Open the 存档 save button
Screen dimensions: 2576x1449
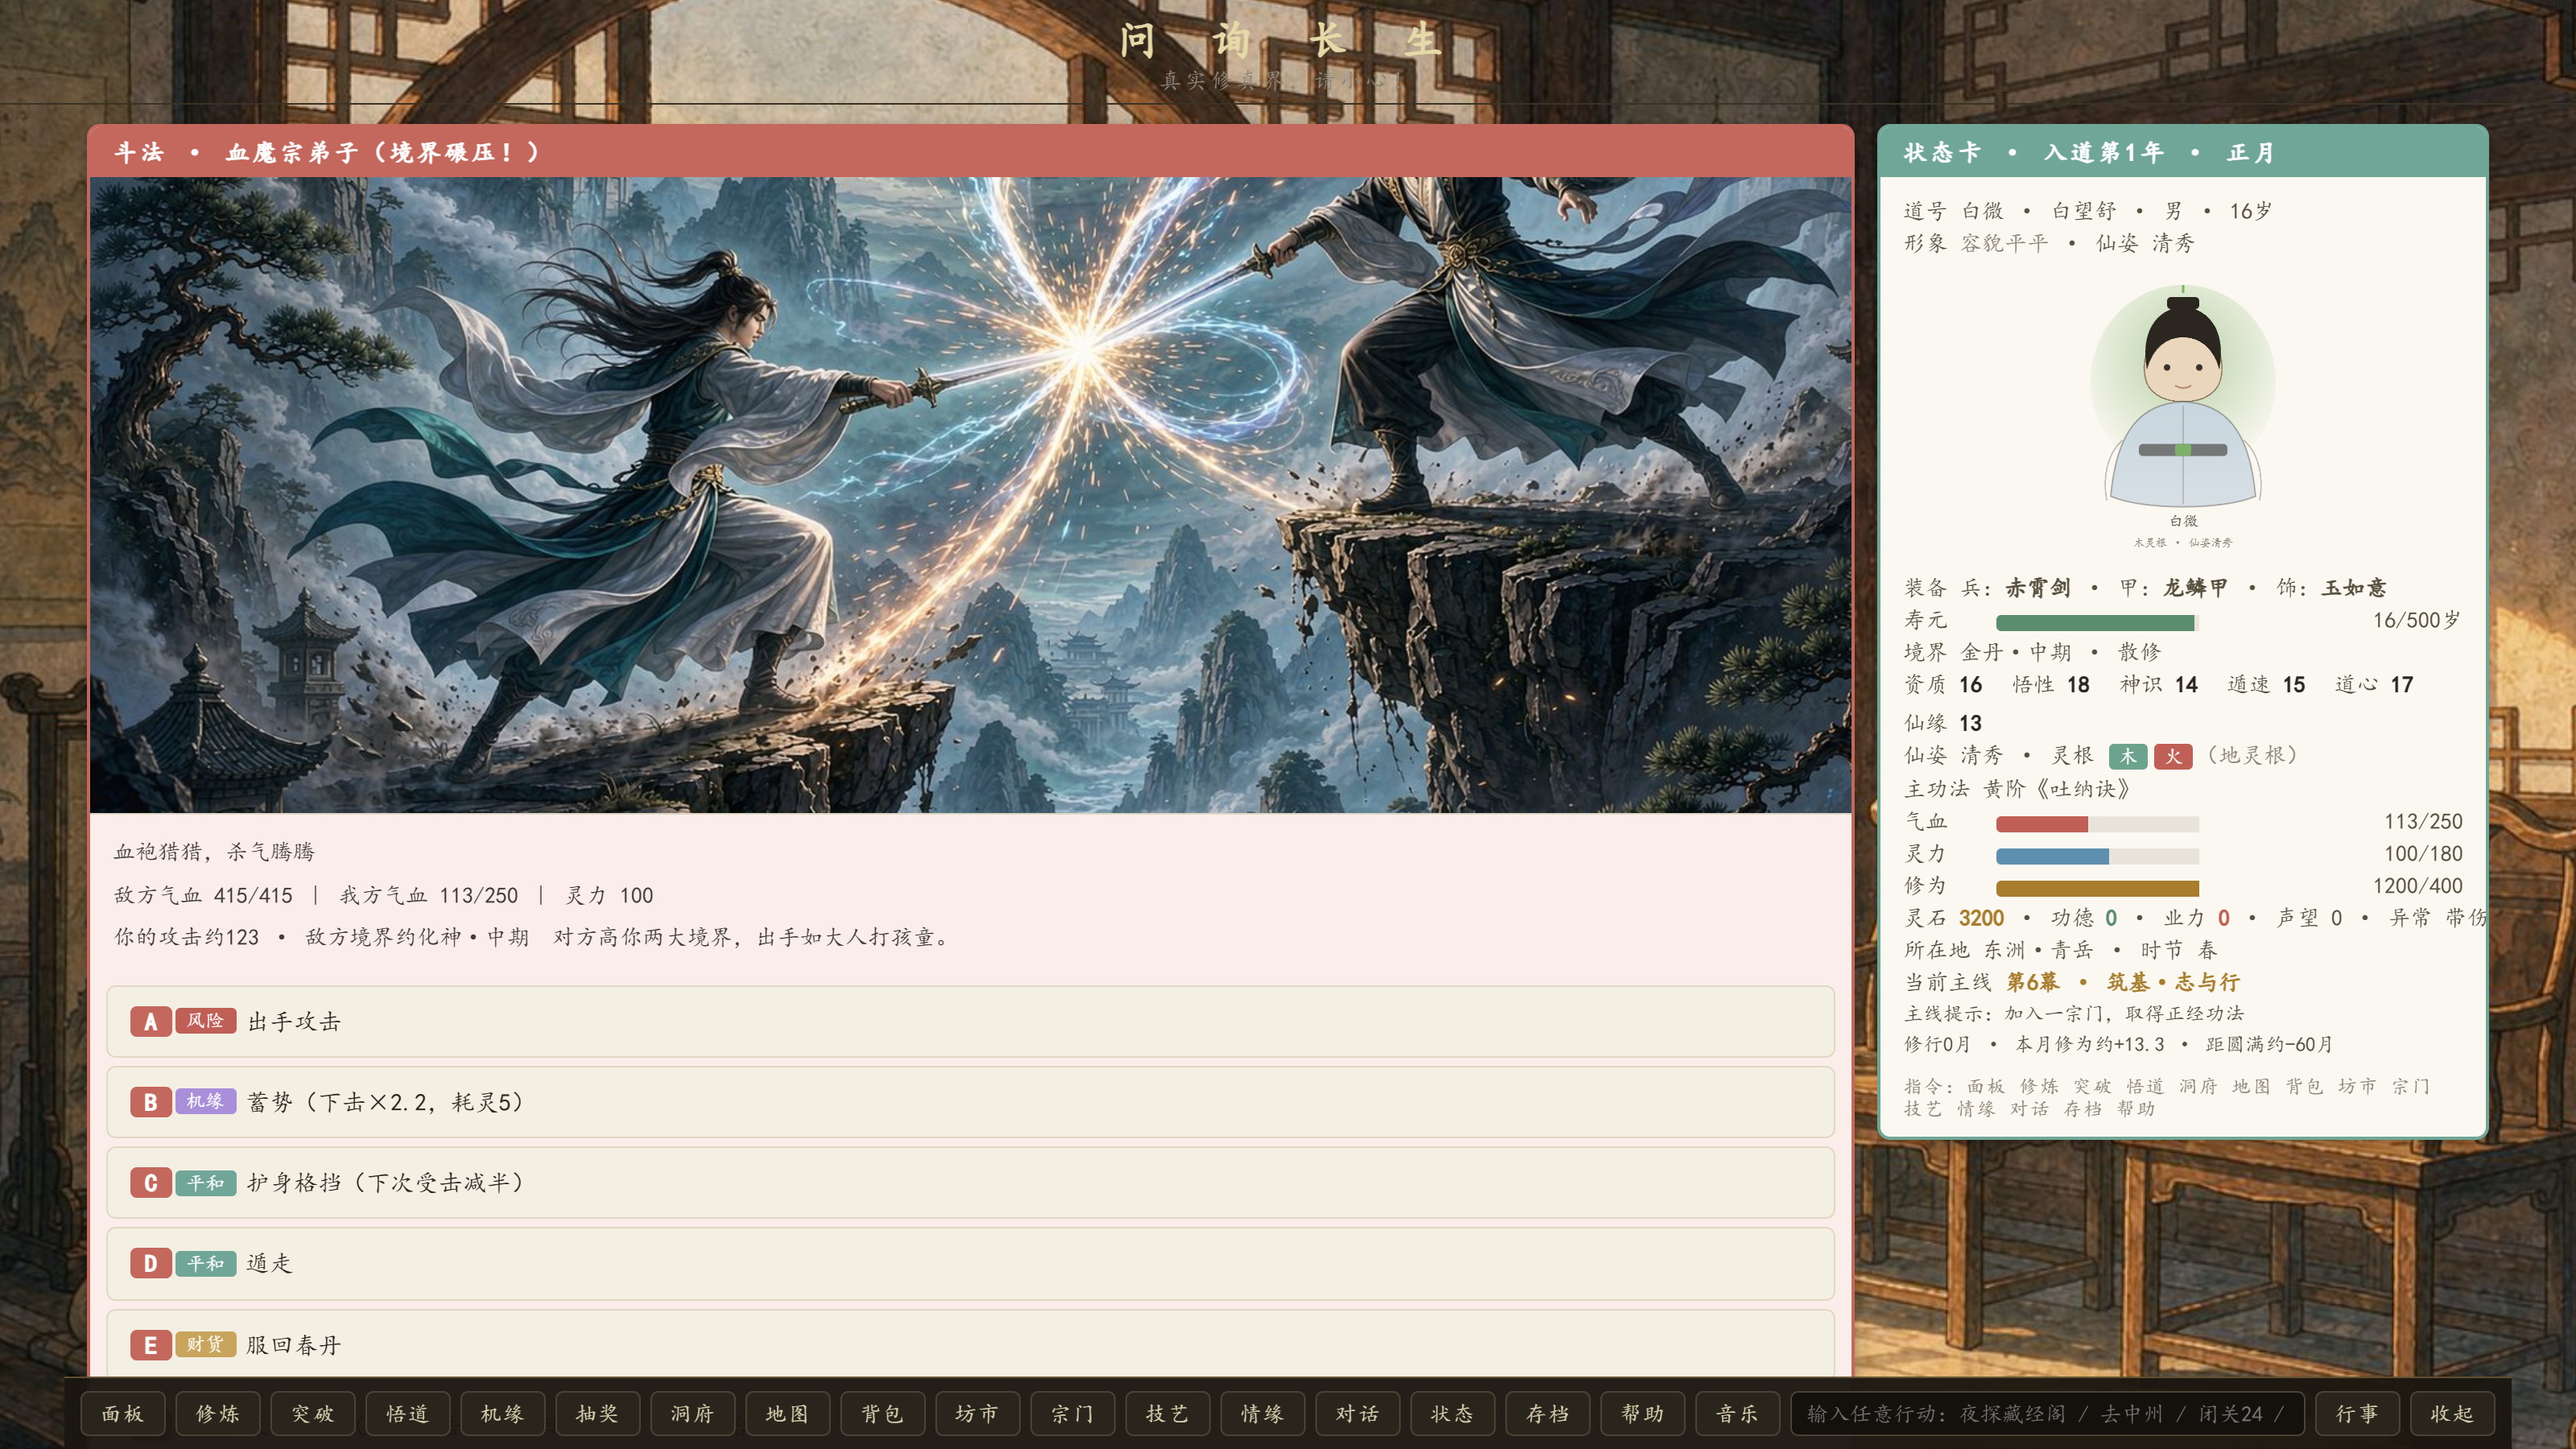[1548, 1413]
